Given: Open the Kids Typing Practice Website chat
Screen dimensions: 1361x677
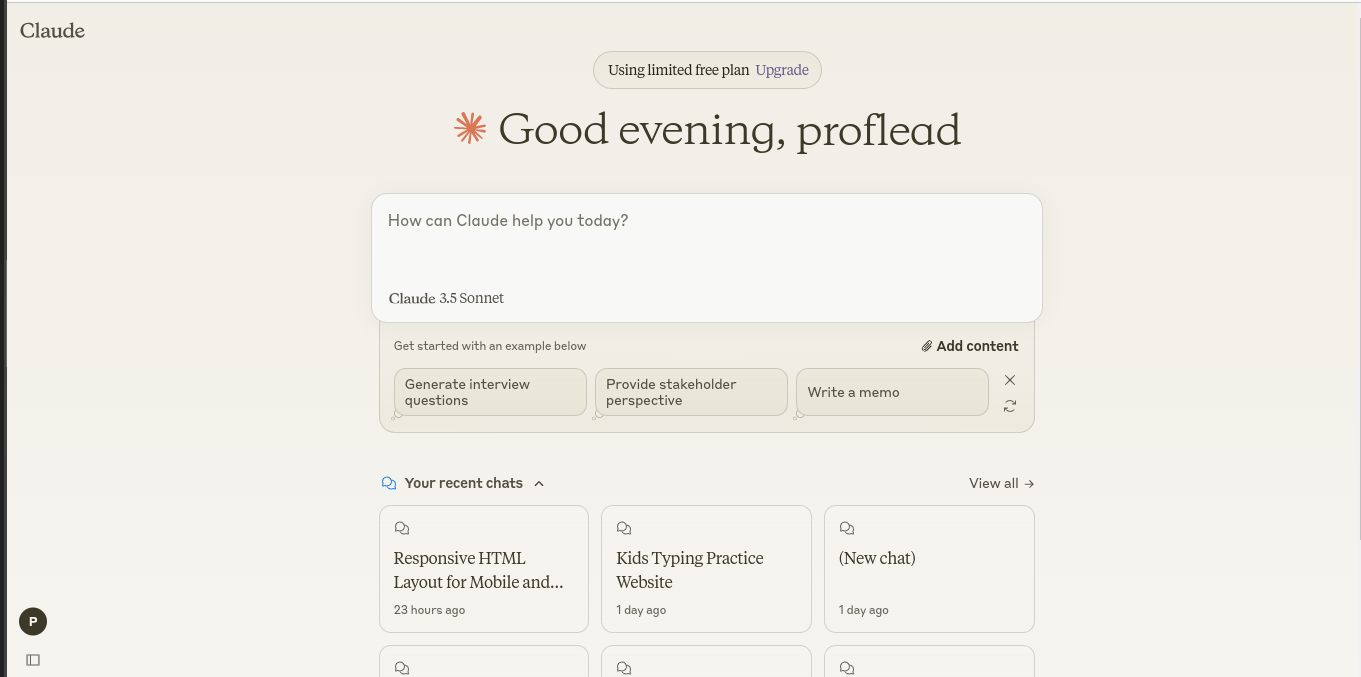Looking at the screenshot, I should tap(706, 569).
